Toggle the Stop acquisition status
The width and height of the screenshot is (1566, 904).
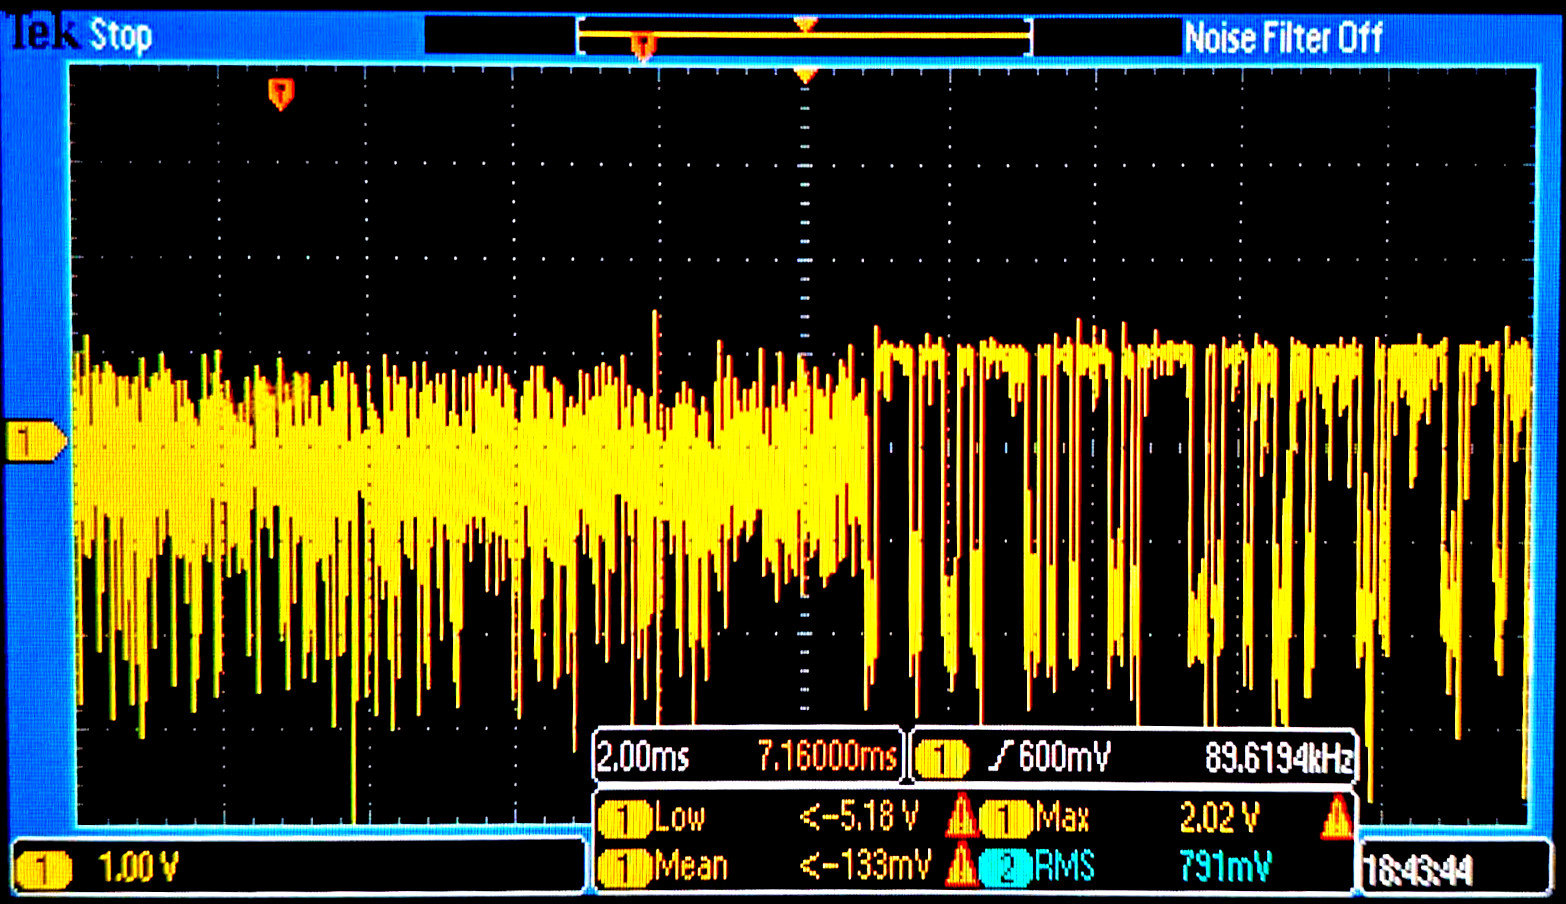point(121,36)
